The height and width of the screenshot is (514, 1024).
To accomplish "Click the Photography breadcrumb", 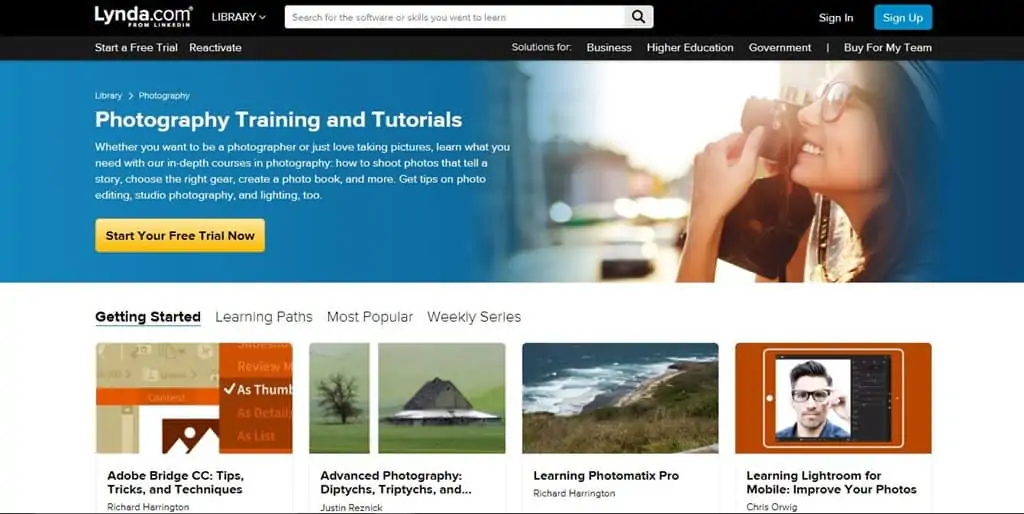I will tap(164, 95).
